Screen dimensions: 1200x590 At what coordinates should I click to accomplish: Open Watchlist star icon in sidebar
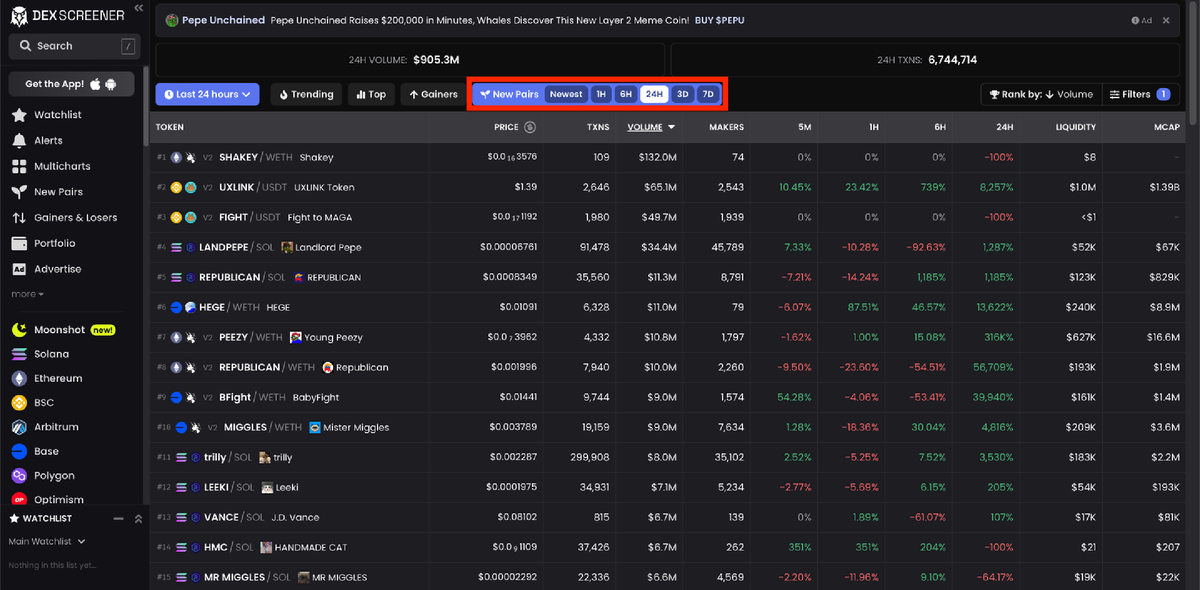[x=19, y=115]
